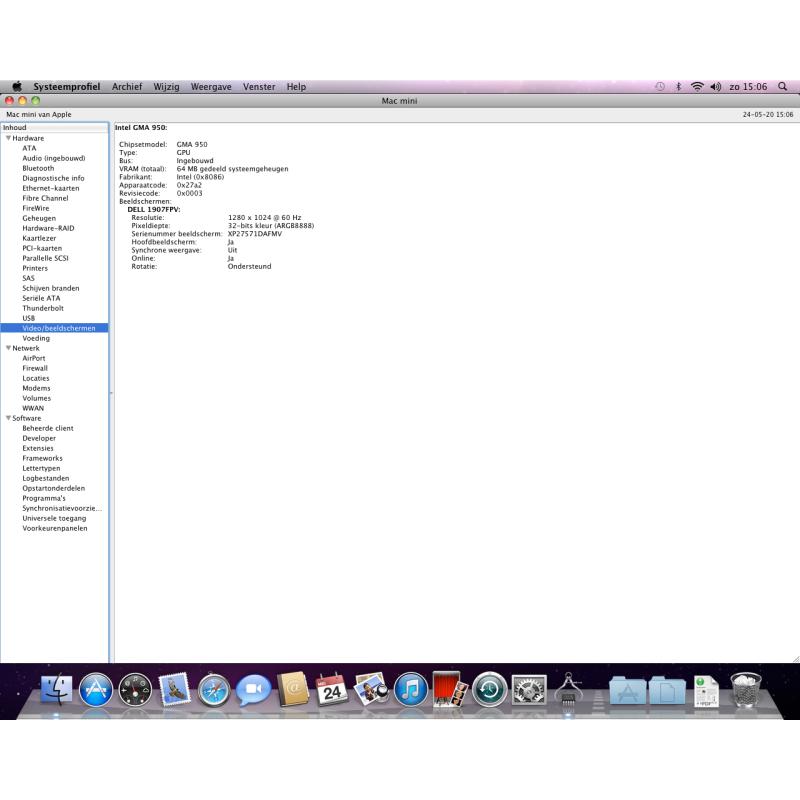Image resolution: width=800 pixels, height=800 pixels.
Task: Click Spotlight search magnifier icon
Action: (782, 86)
